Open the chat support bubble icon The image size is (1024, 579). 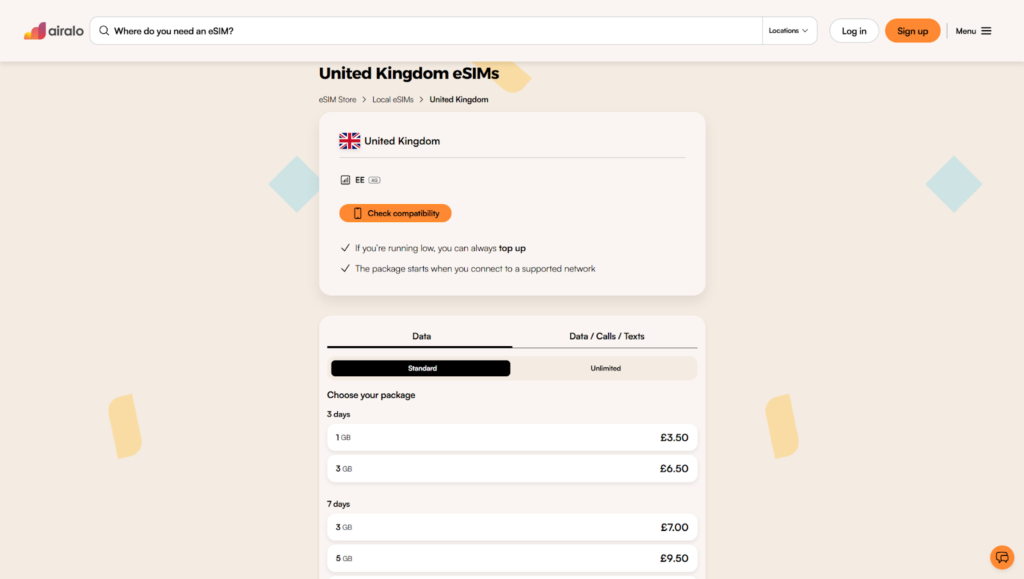pos(1002,557)
